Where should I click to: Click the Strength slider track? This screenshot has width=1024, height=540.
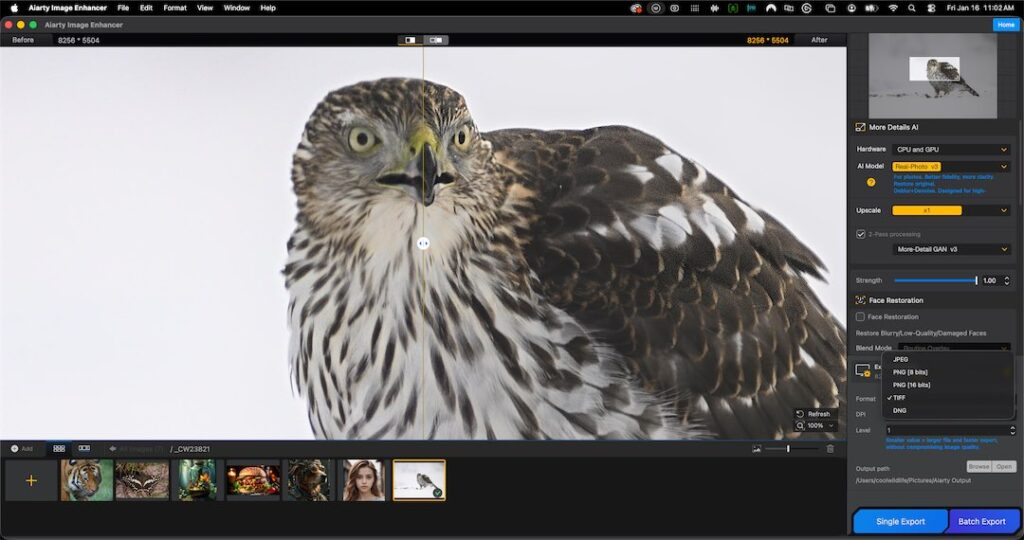(x=935, y=280)
